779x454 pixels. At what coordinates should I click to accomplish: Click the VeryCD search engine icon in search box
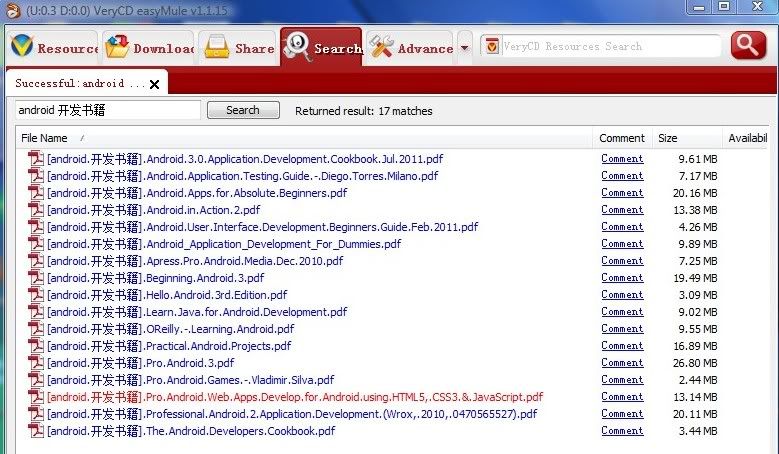click(491, 47)
